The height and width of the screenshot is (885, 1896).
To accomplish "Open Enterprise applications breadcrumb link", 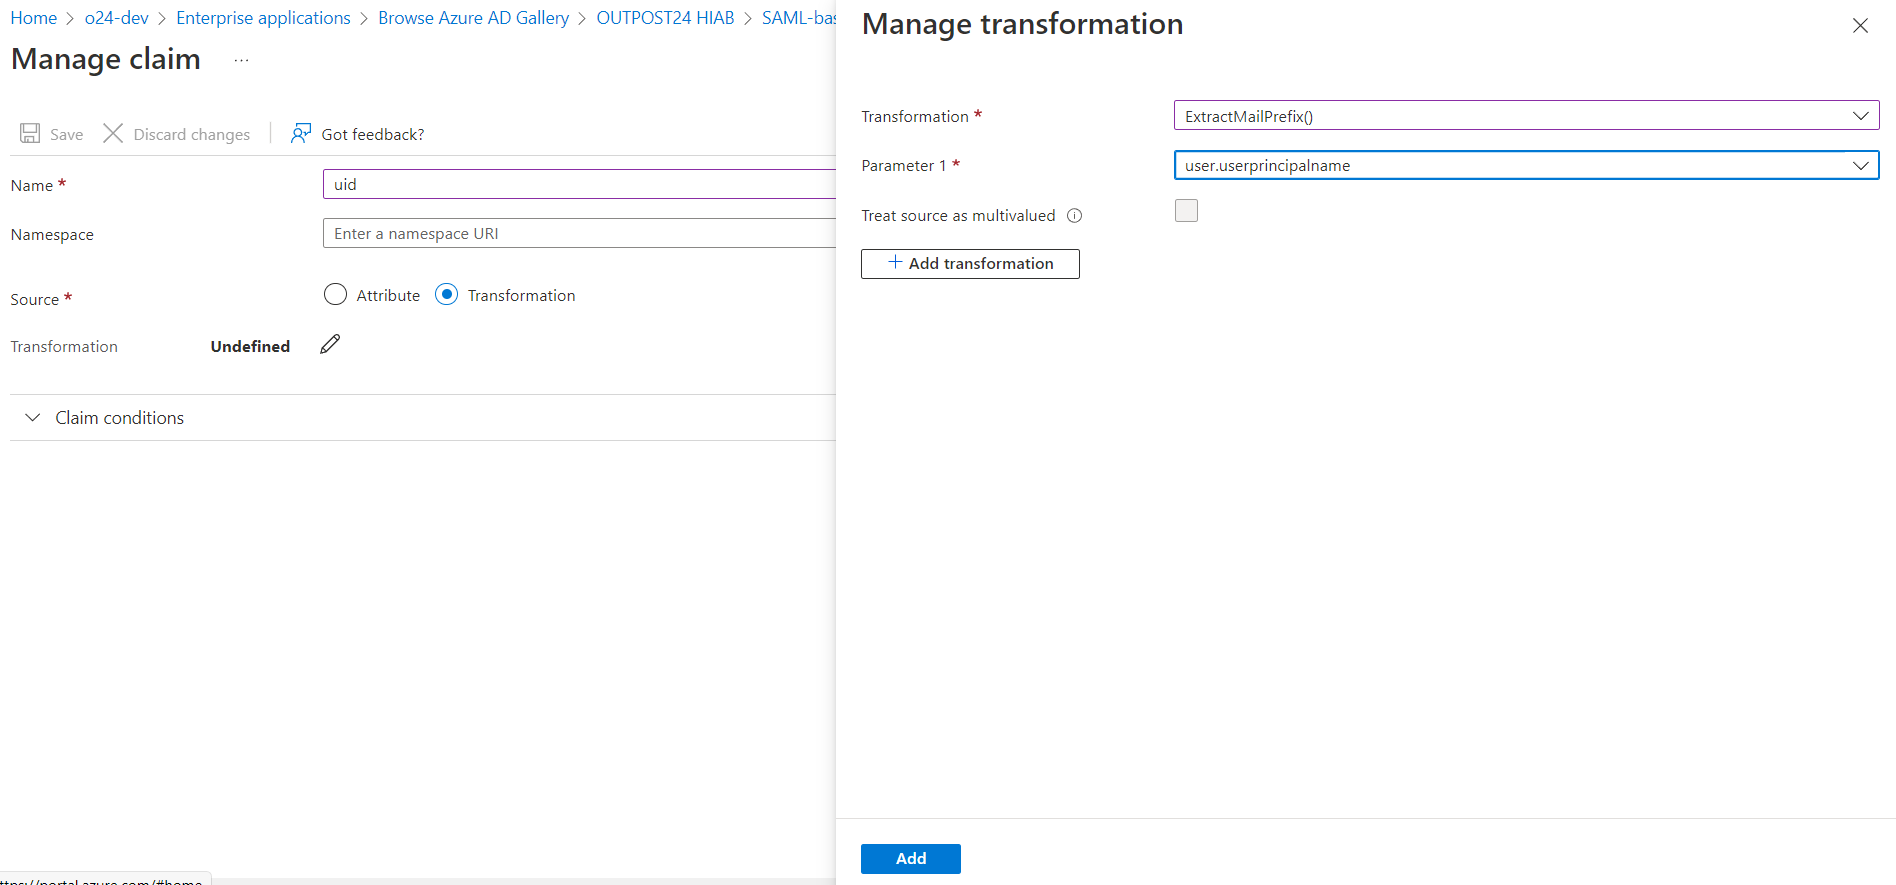I will [263, 18].
